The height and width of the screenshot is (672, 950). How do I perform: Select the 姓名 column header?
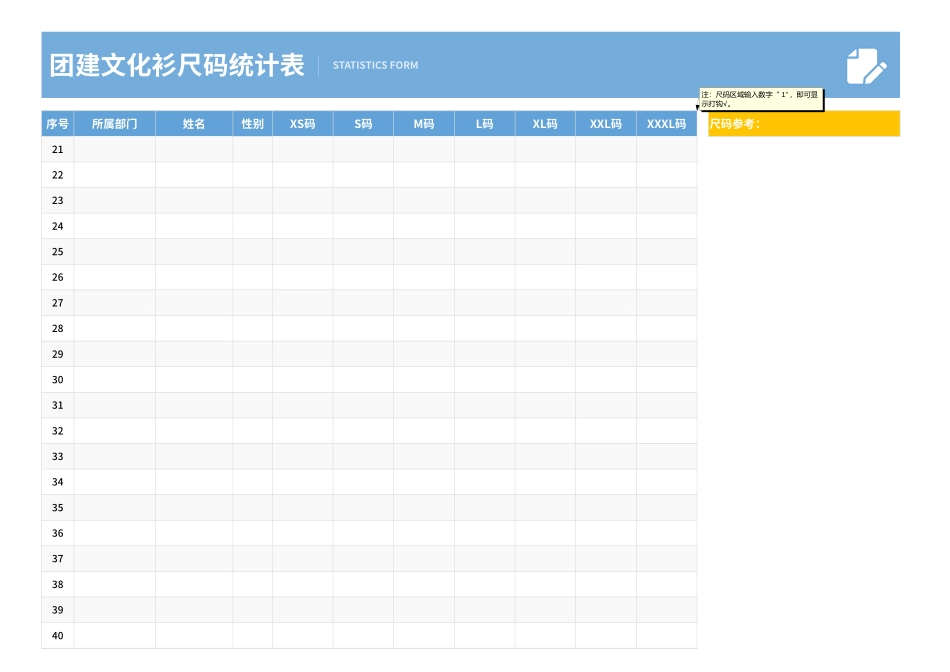click(x=193, y=123)
